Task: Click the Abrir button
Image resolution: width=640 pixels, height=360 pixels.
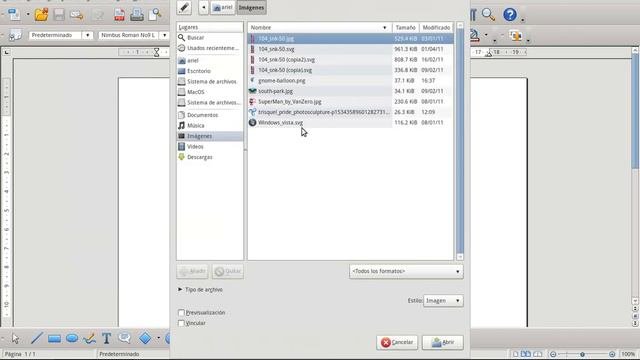Action: 443,342
